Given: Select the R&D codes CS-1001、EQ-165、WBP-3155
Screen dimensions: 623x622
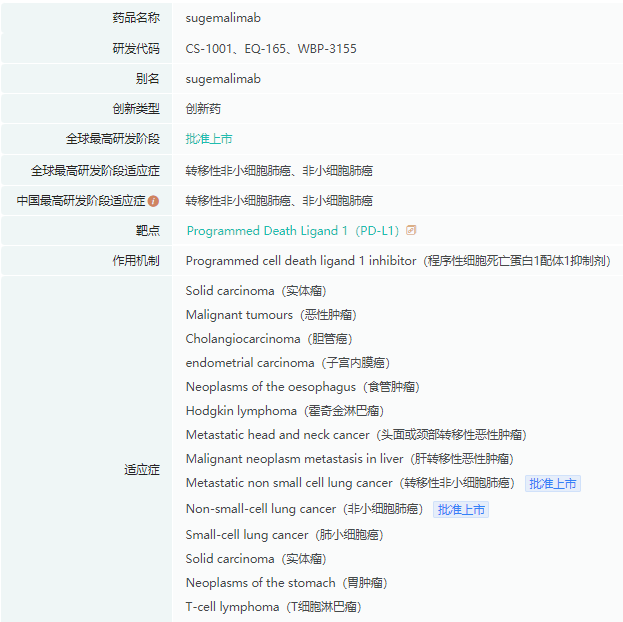Looking at the screenshot, I should coord(271,48).
